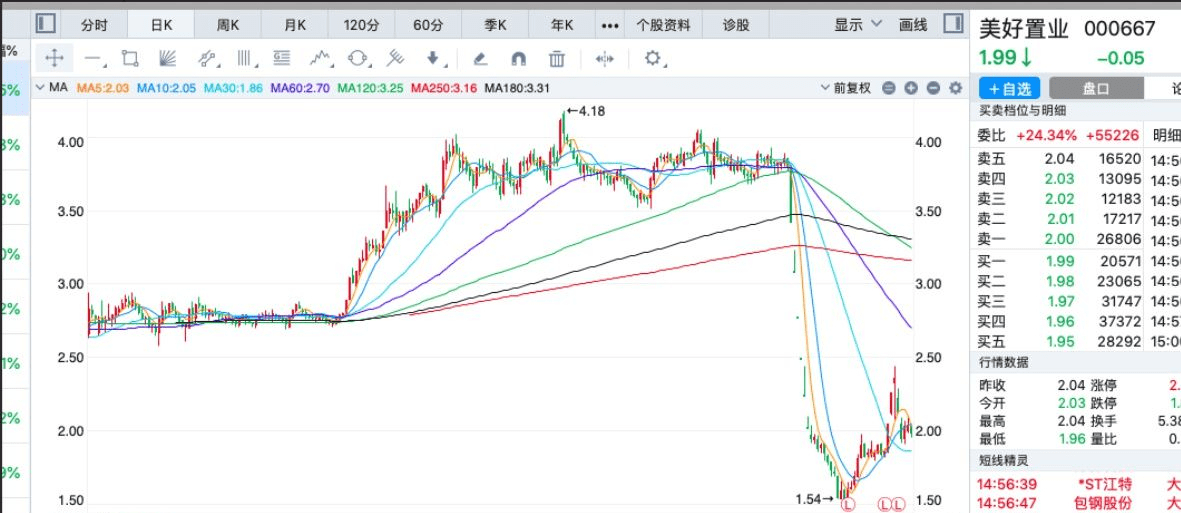Click the *ST江特 entry in 短线精灵
This screenshot has width=1181, height=513.
pyautogui.click(x=1104, y=484)
